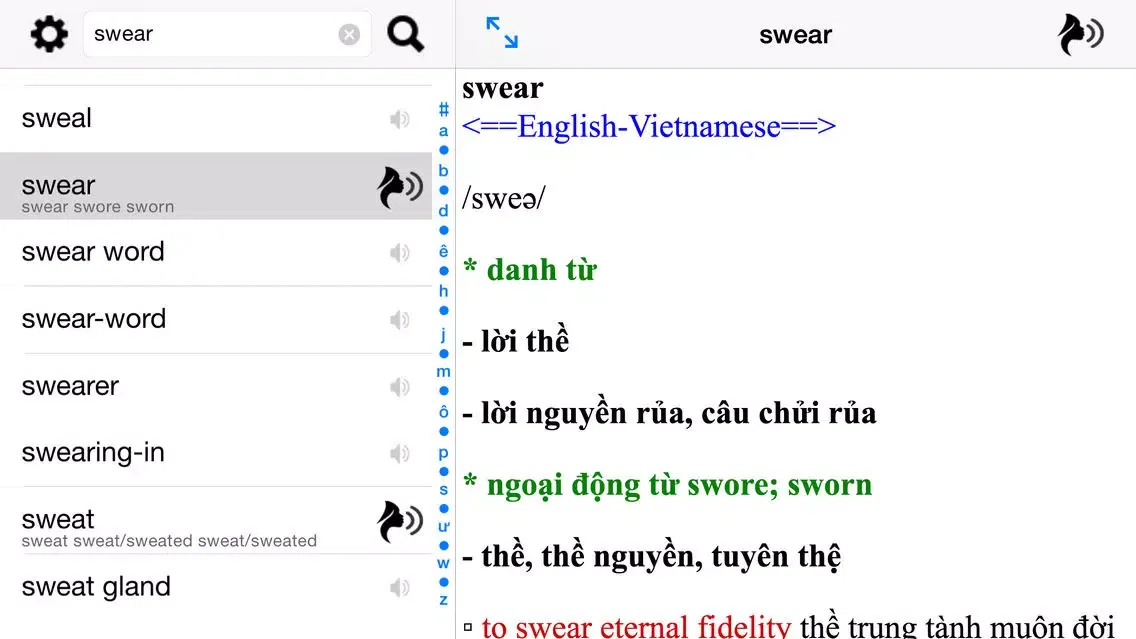This screenshot has height=639, width=1136.
Task: Jump to letter ê in index
Action: point(443,251)
